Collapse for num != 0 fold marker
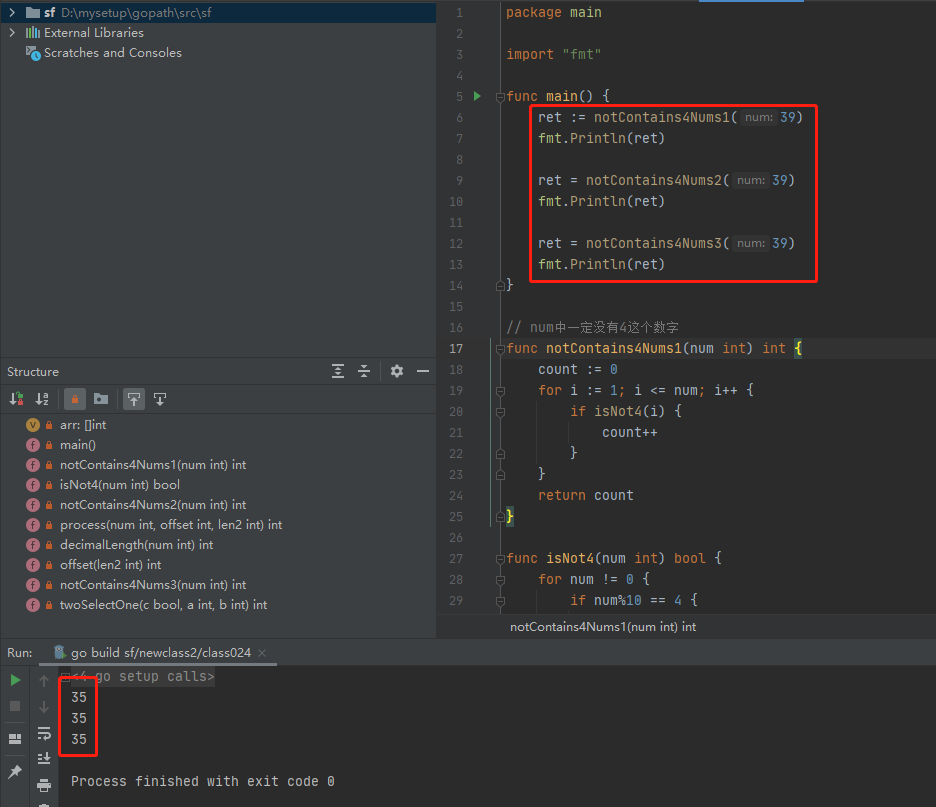The height and width of the screenshot is (807, 936). pos(500,580)
